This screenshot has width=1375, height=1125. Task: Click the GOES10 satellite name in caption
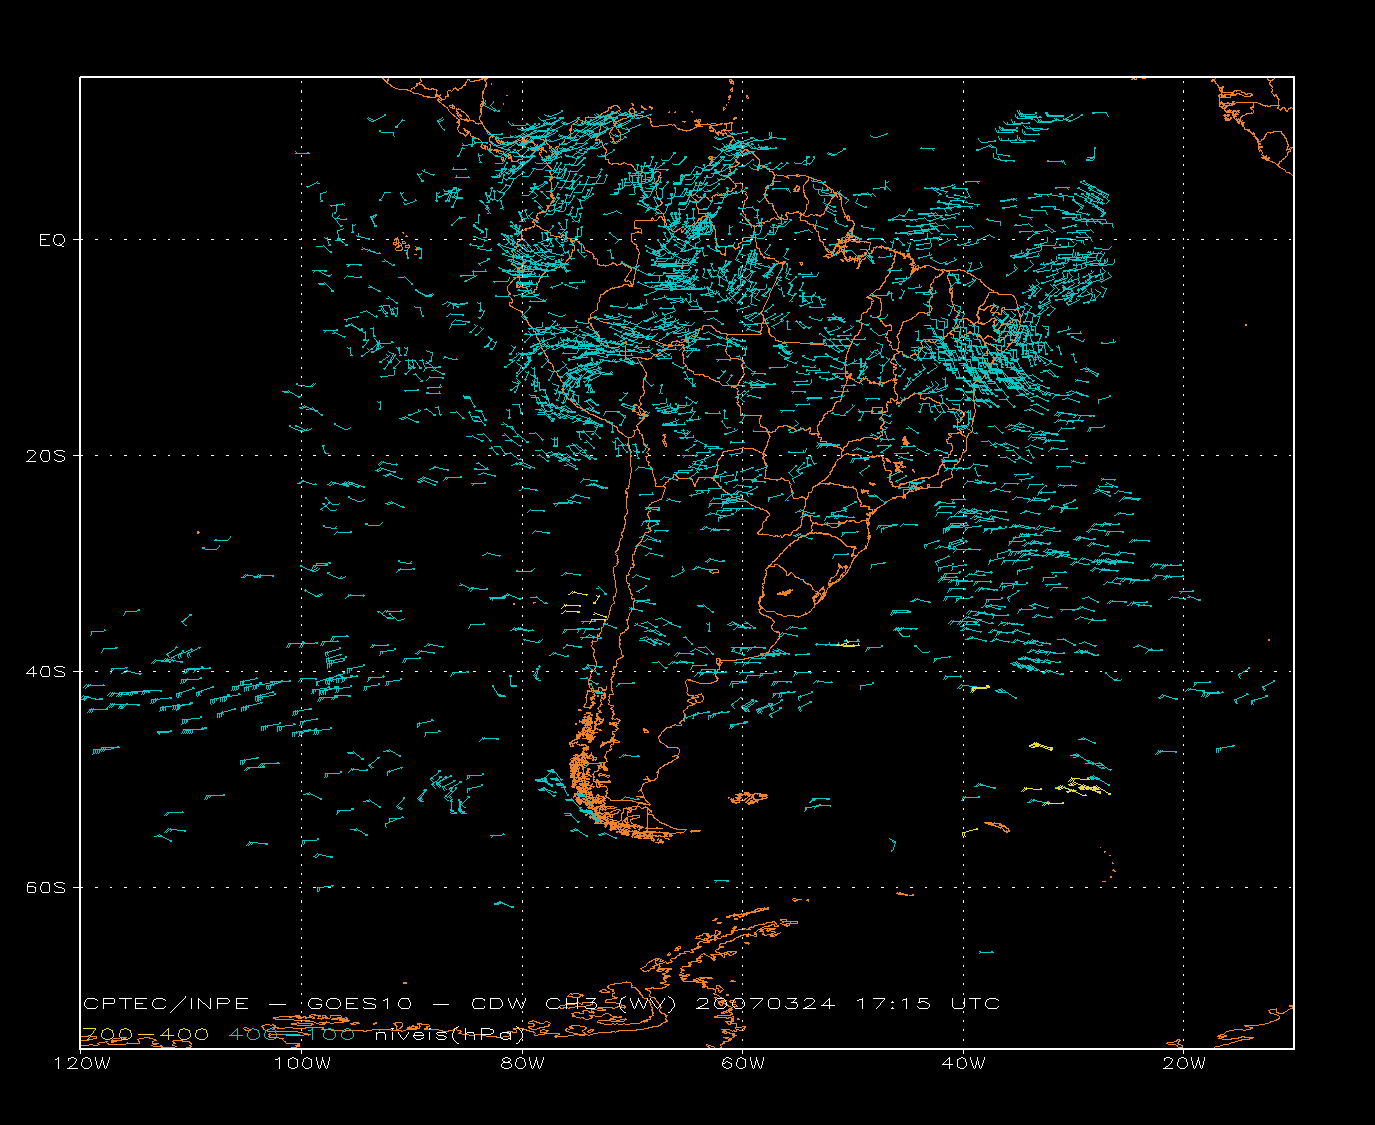pyautogui.click(x=360, y=1003)
